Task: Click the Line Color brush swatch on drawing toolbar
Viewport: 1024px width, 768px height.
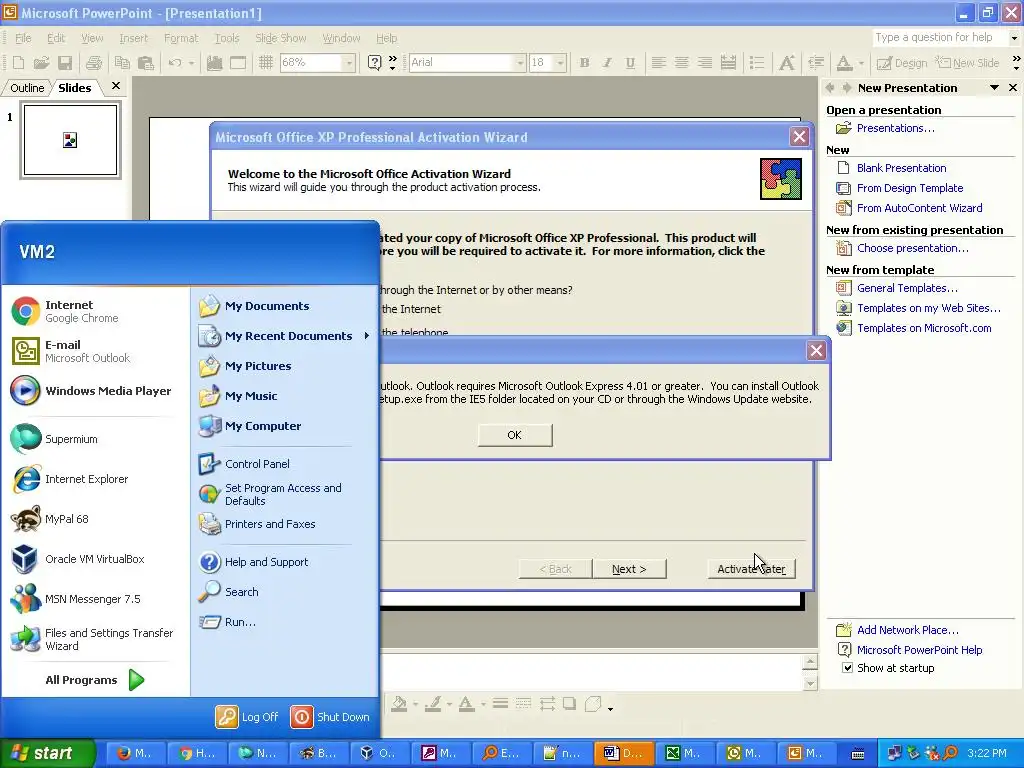Action: pyautogui.click(x=432, y=703)
